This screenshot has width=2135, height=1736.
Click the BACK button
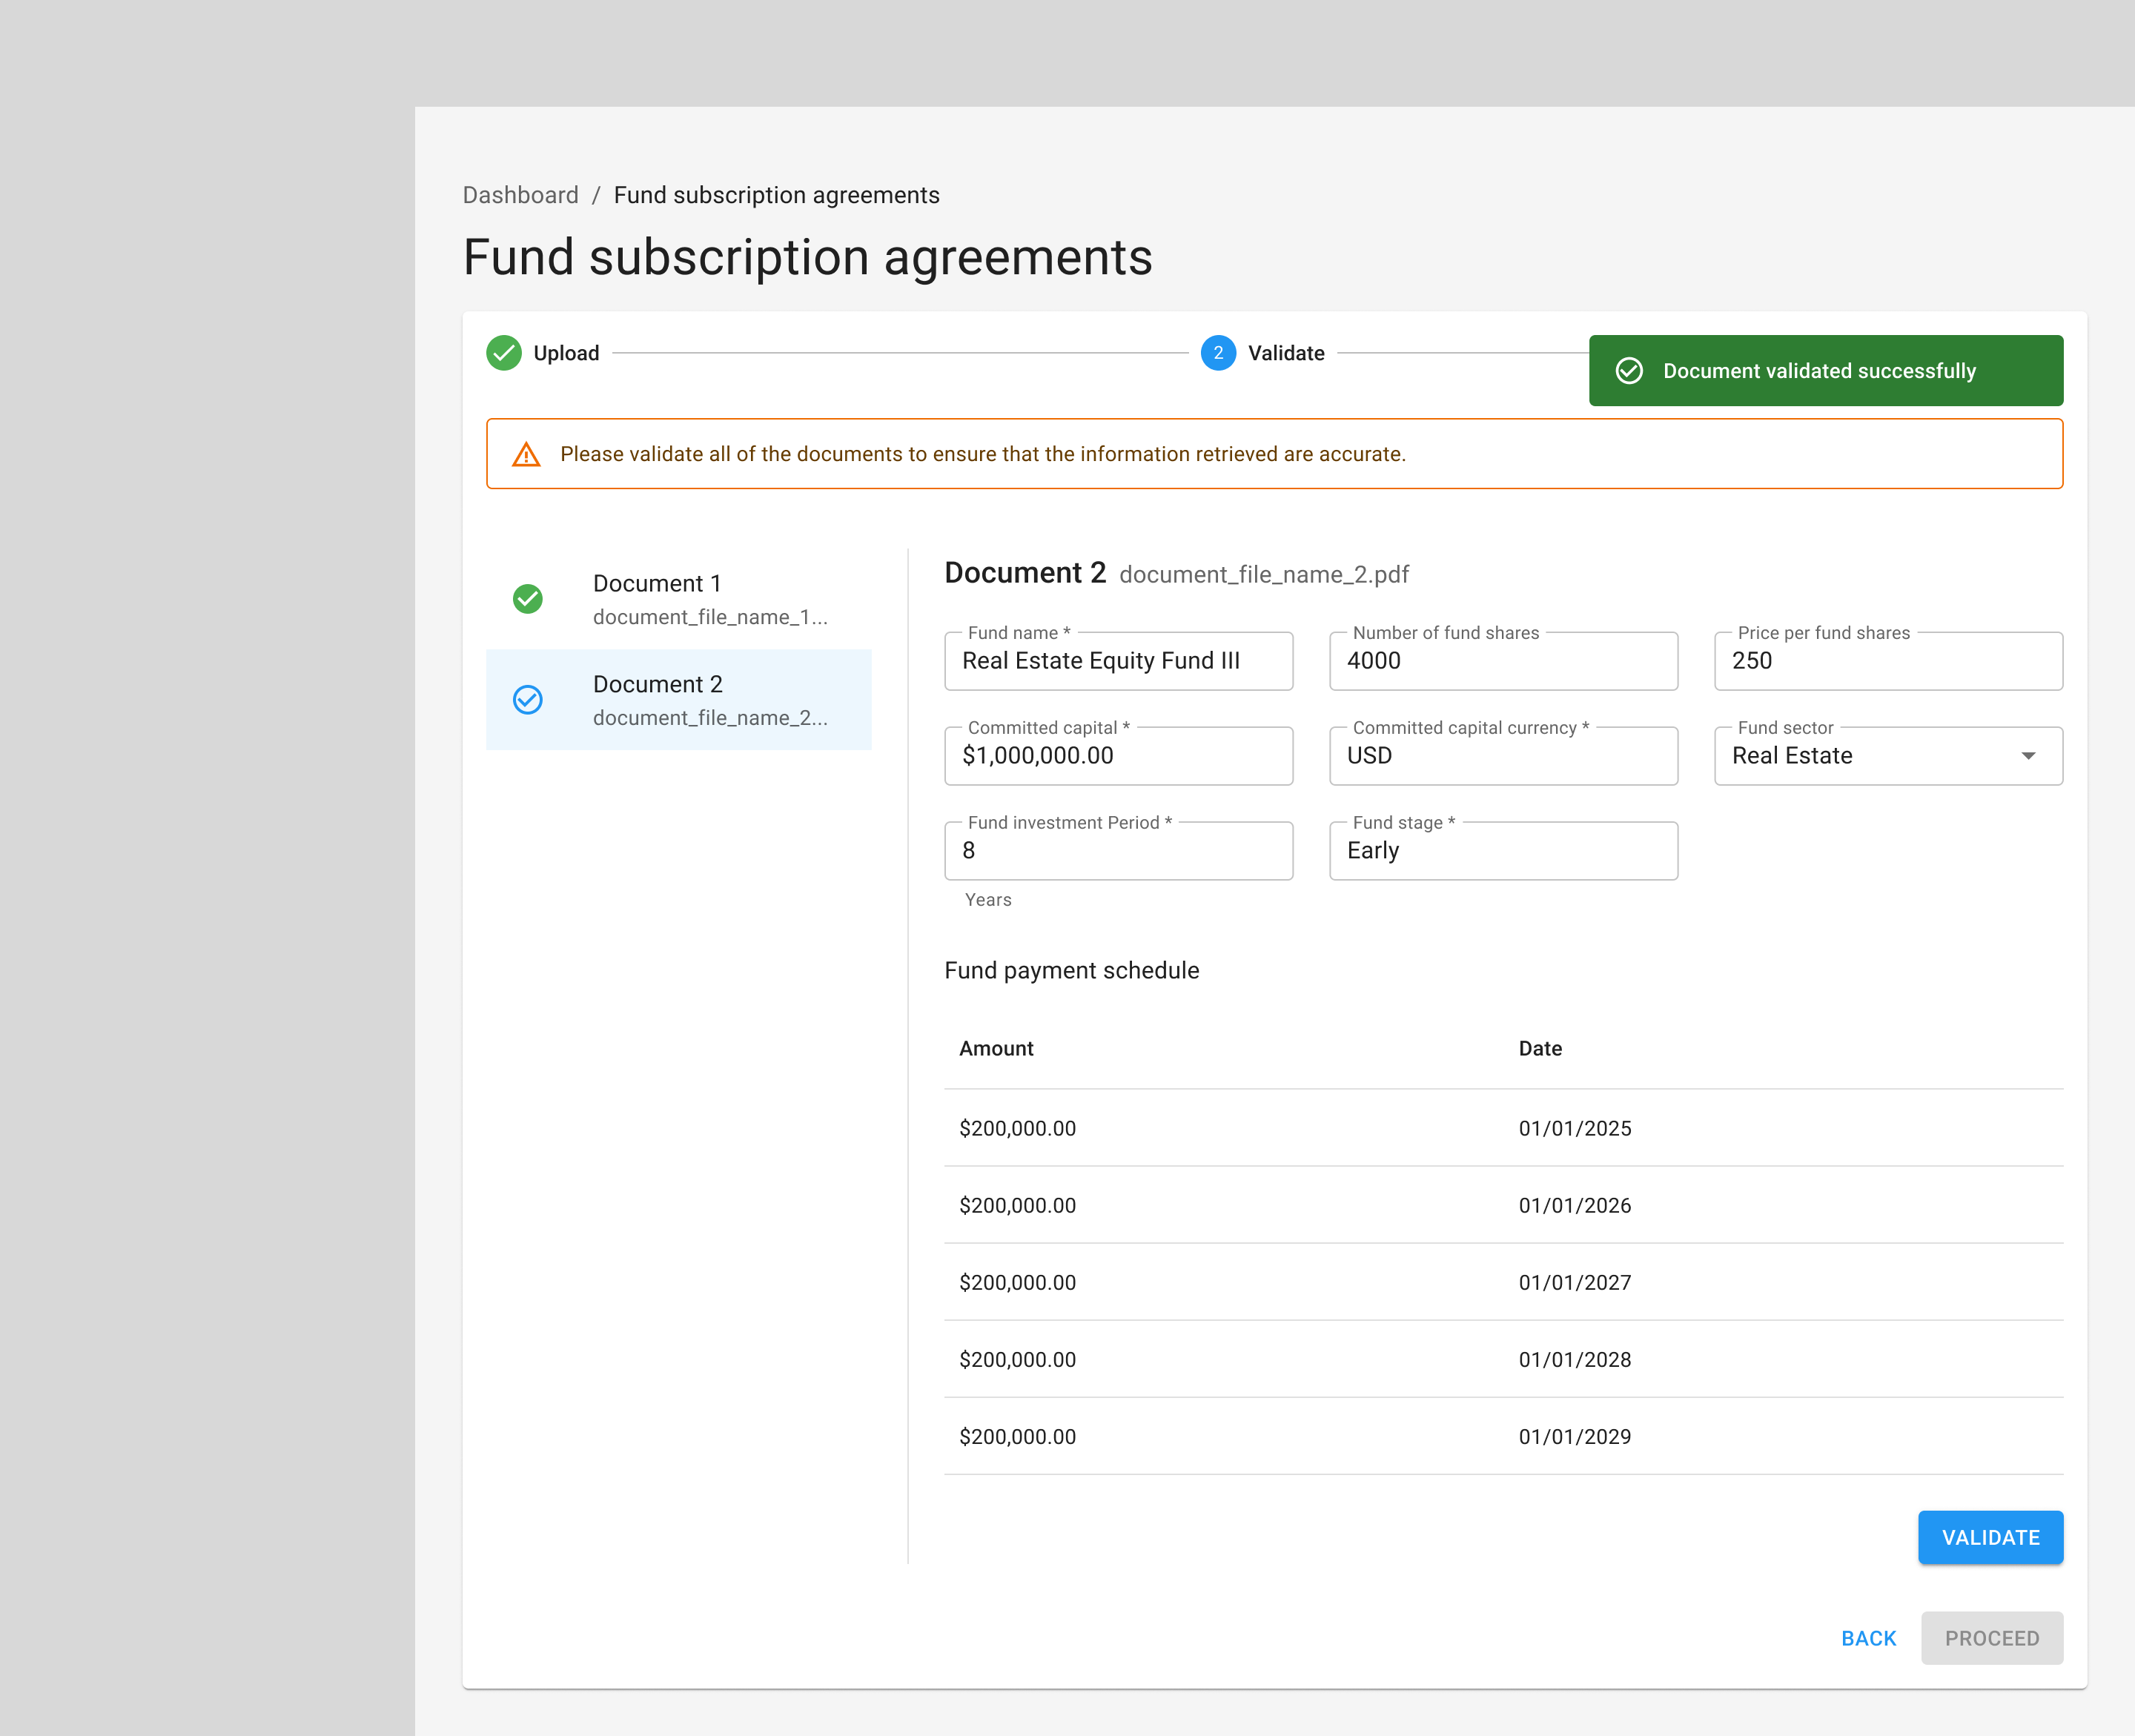pyautogui.click(x=1868, y=1639)
